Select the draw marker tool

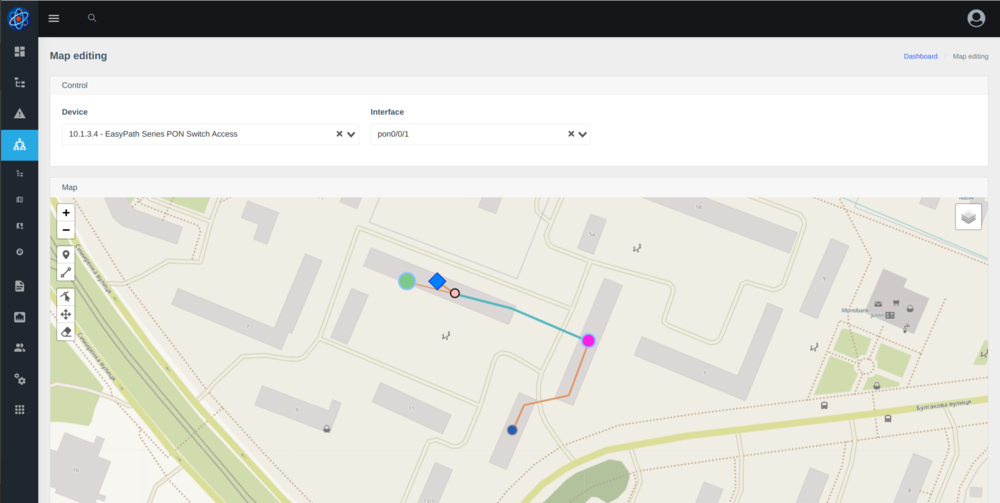(x=66, y=255)
